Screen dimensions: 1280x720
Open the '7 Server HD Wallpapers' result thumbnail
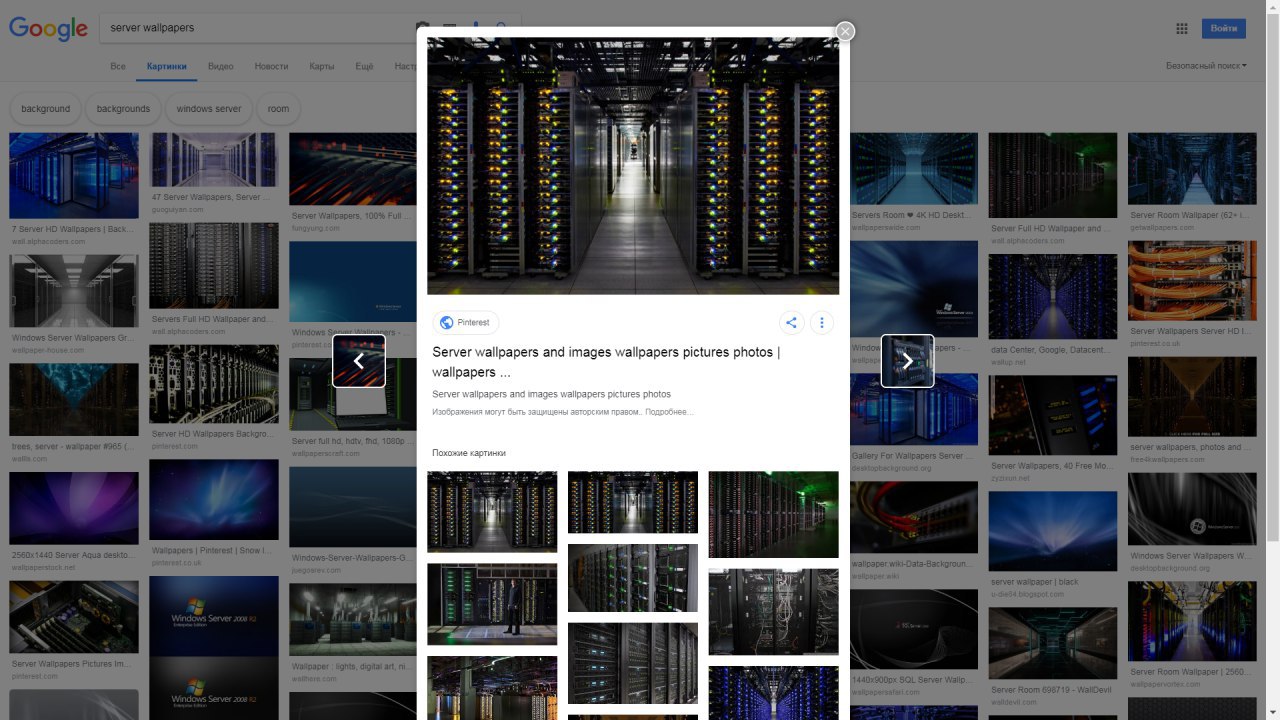[74, 176]
